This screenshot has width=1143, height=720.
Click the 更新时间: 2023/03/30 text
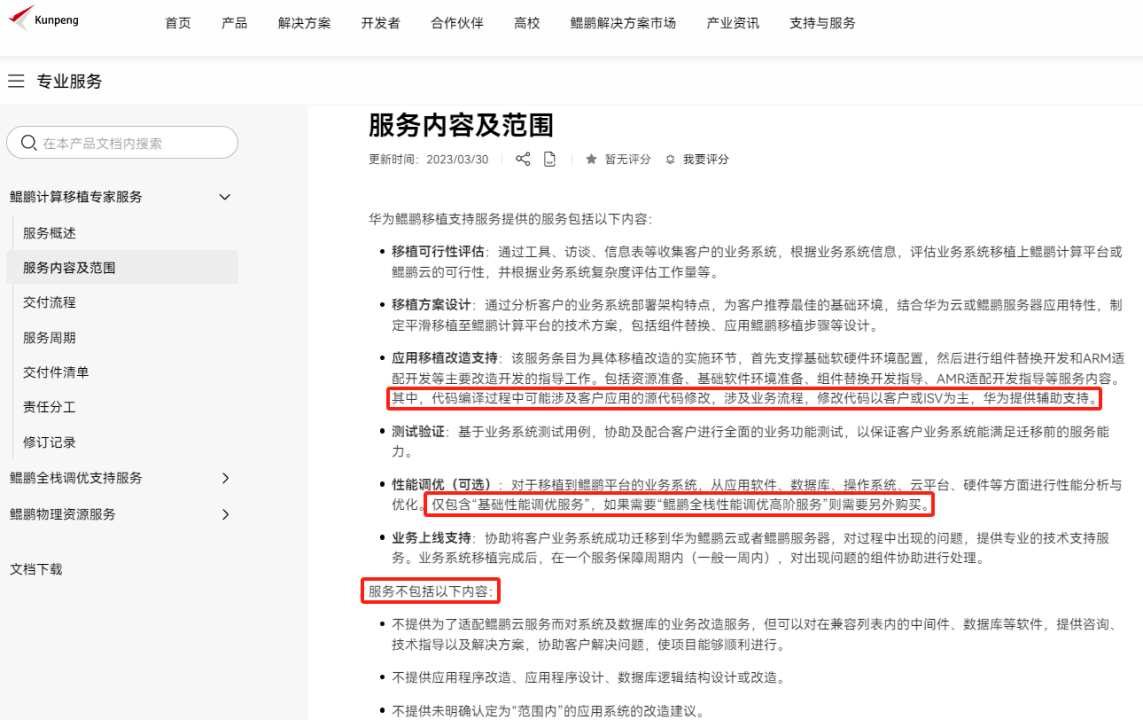point(429,159)
